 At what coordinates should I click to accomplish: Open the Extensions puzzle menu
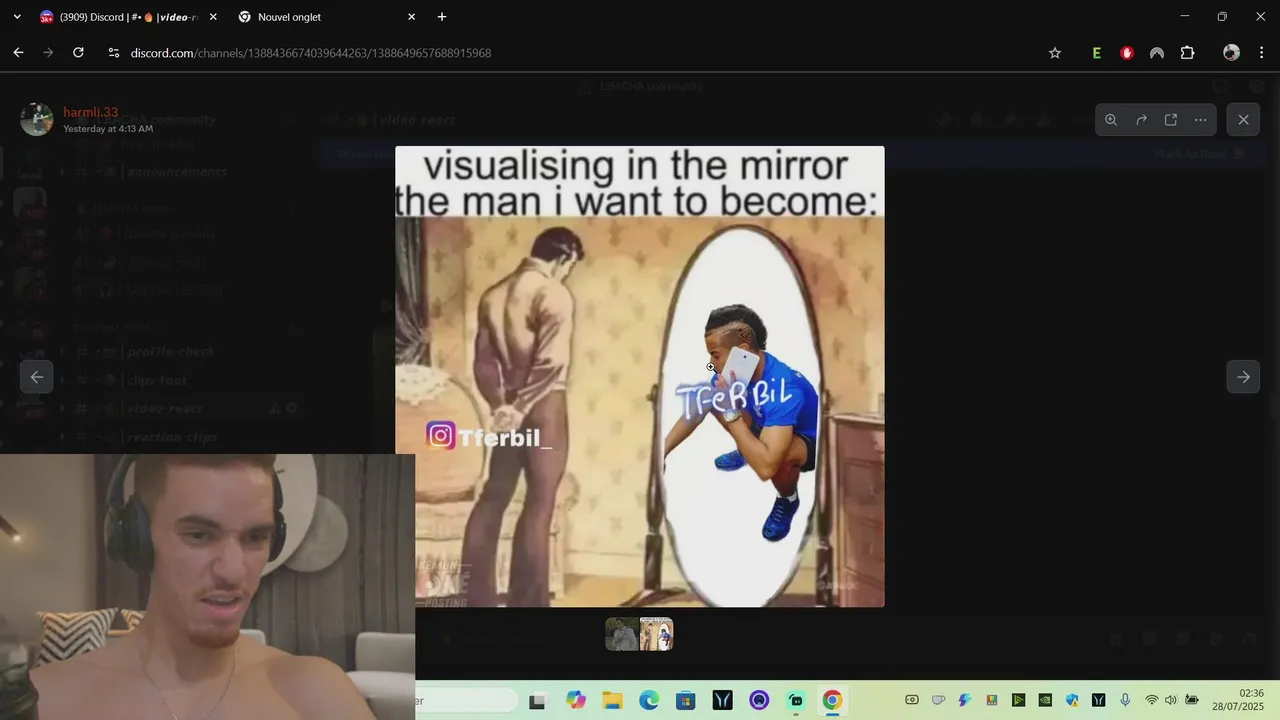pyautogui.click(x=1188, y=53)
